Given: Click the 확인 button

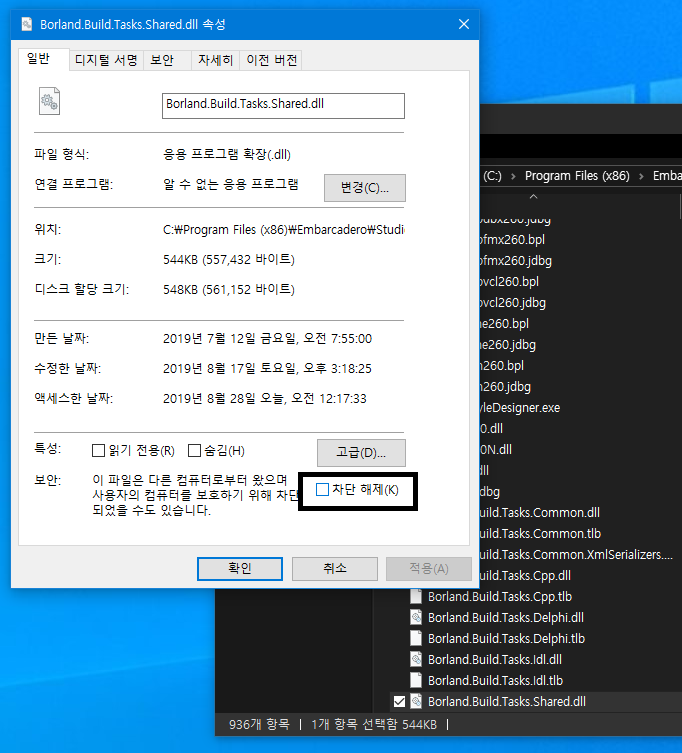Looking at the screenshot, I should tap(240, 568).
